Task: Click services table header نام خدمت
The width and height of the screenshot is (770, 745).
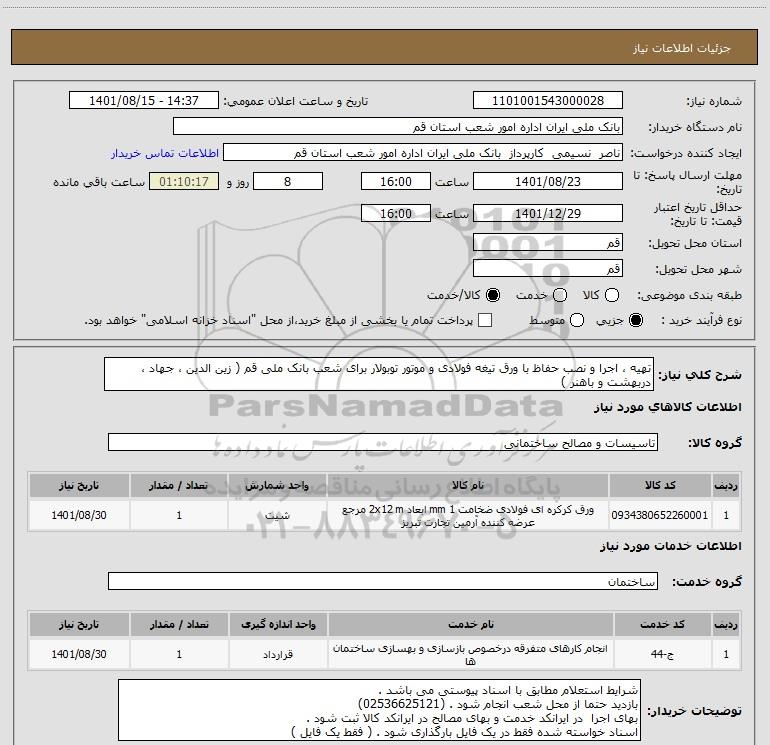Action: tap(470, 625)
